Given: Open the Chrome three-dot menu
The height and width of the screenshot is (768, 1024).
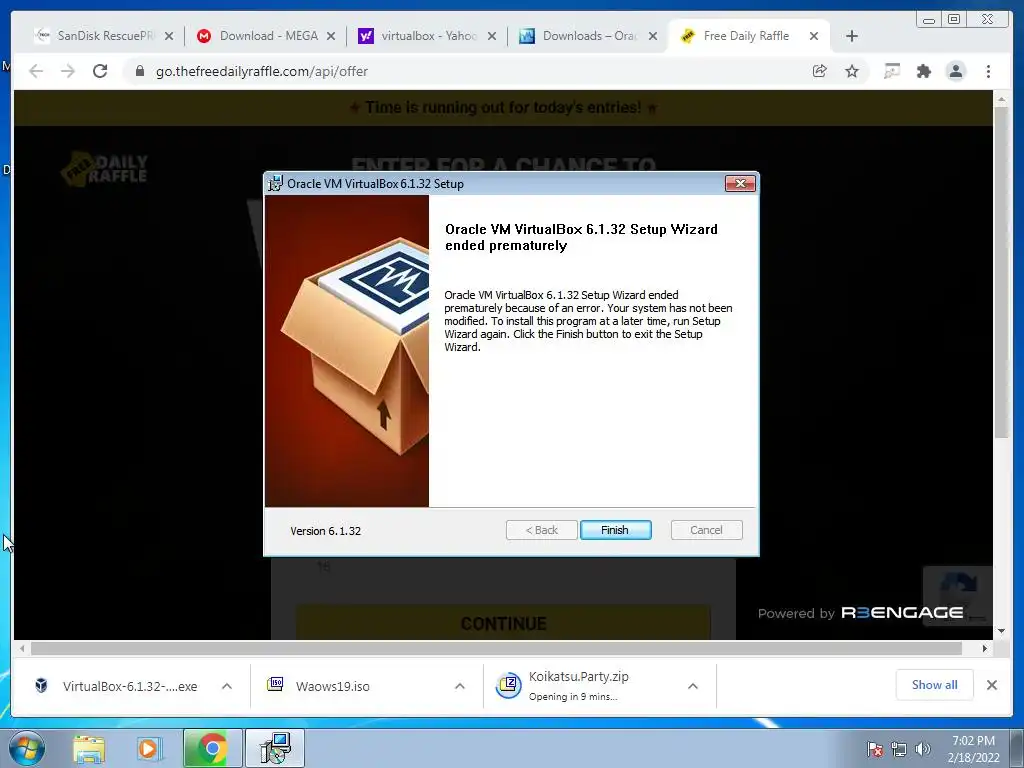Looking at the screenshot, I should 988,71.
